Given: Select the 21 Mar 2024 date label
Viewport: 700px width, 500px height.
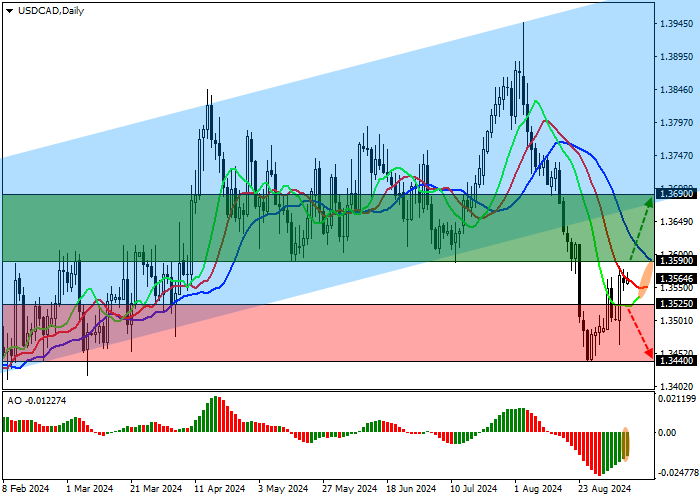Looking at the screenshot, I should pos(156,488).
